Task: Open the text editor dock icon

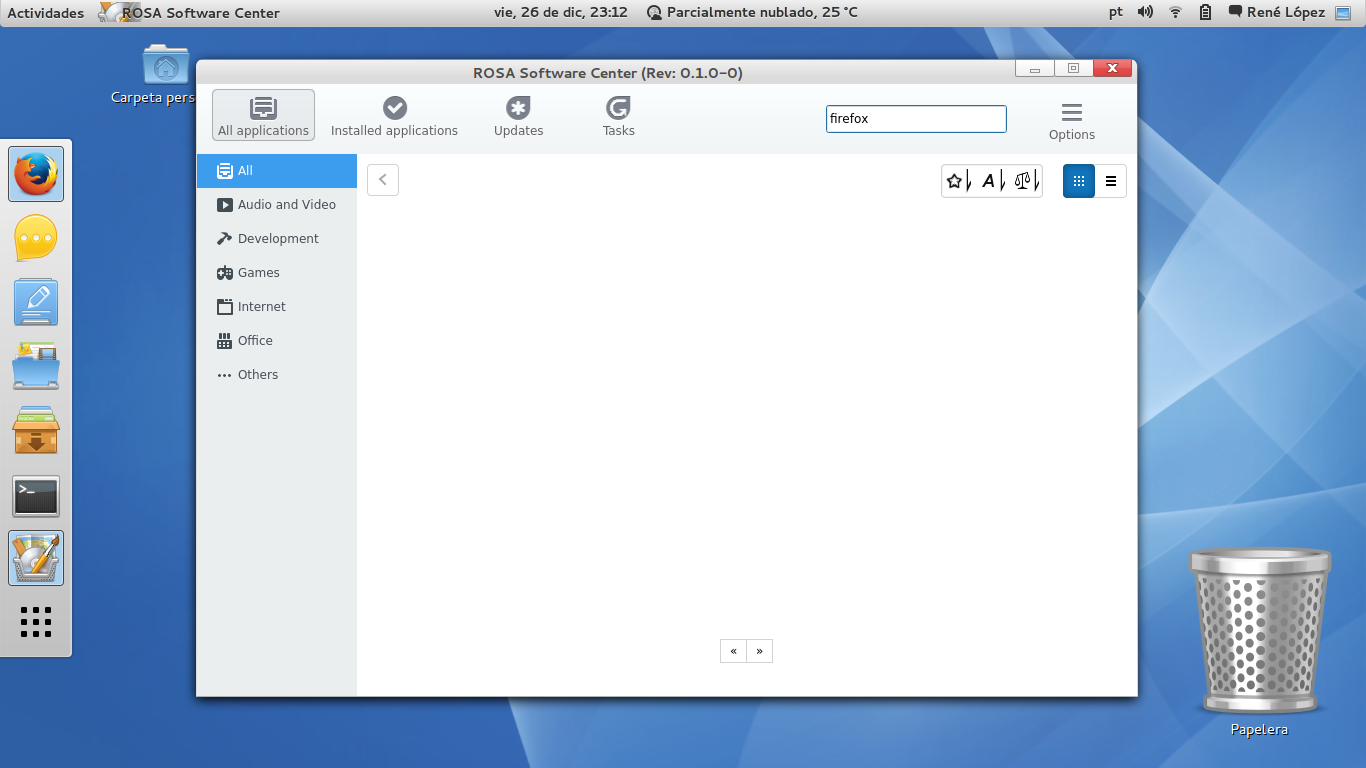Action: pyautogui.click(x=36, y=302)
